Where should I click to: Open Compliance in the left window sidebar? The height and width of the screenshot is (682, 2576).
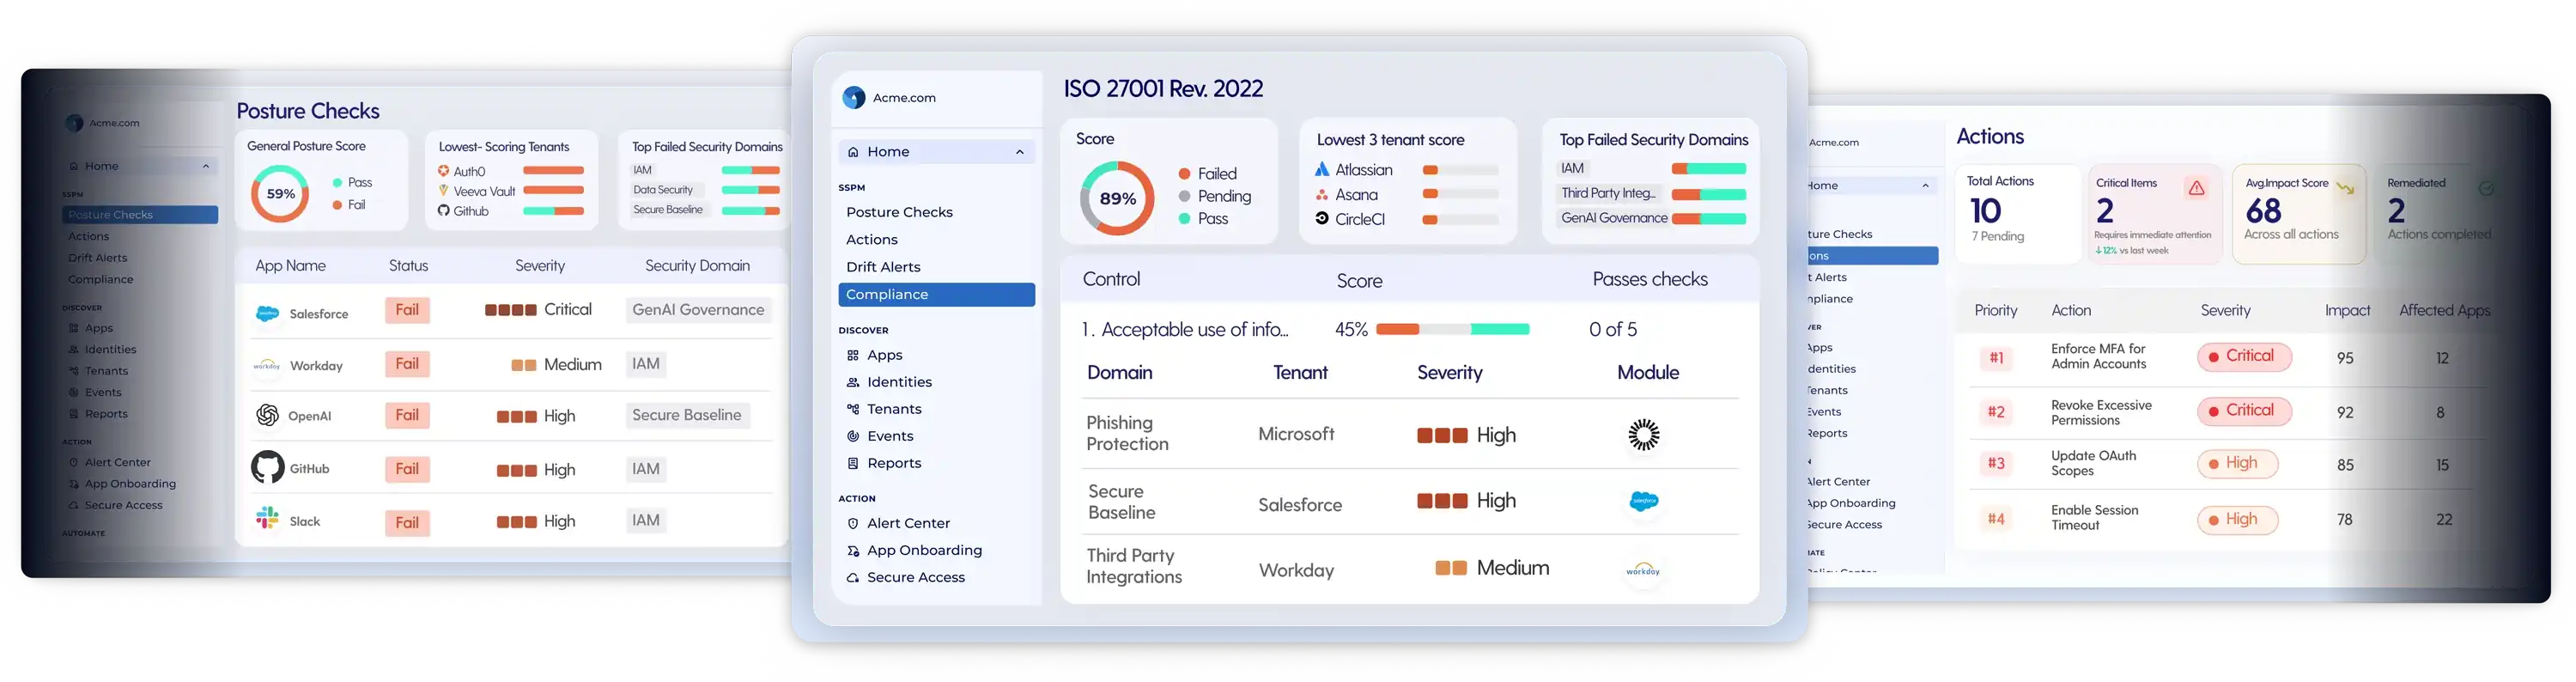pos(100,279)
